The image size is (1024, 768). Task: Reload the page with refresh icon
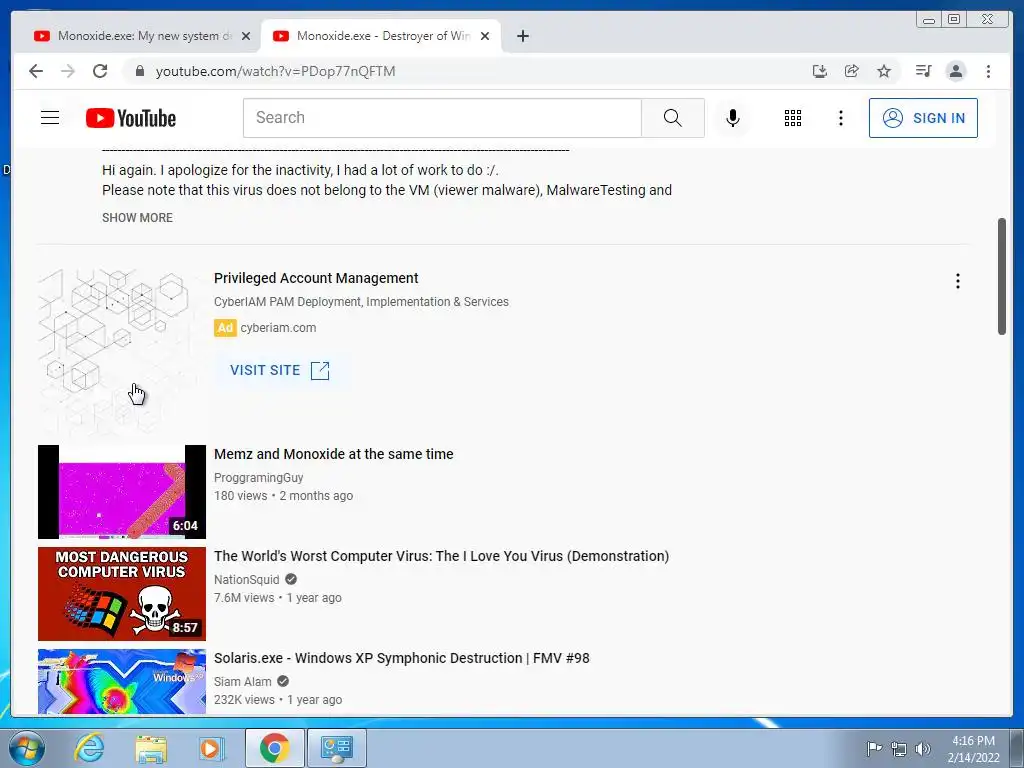click(x=100, y=71)
